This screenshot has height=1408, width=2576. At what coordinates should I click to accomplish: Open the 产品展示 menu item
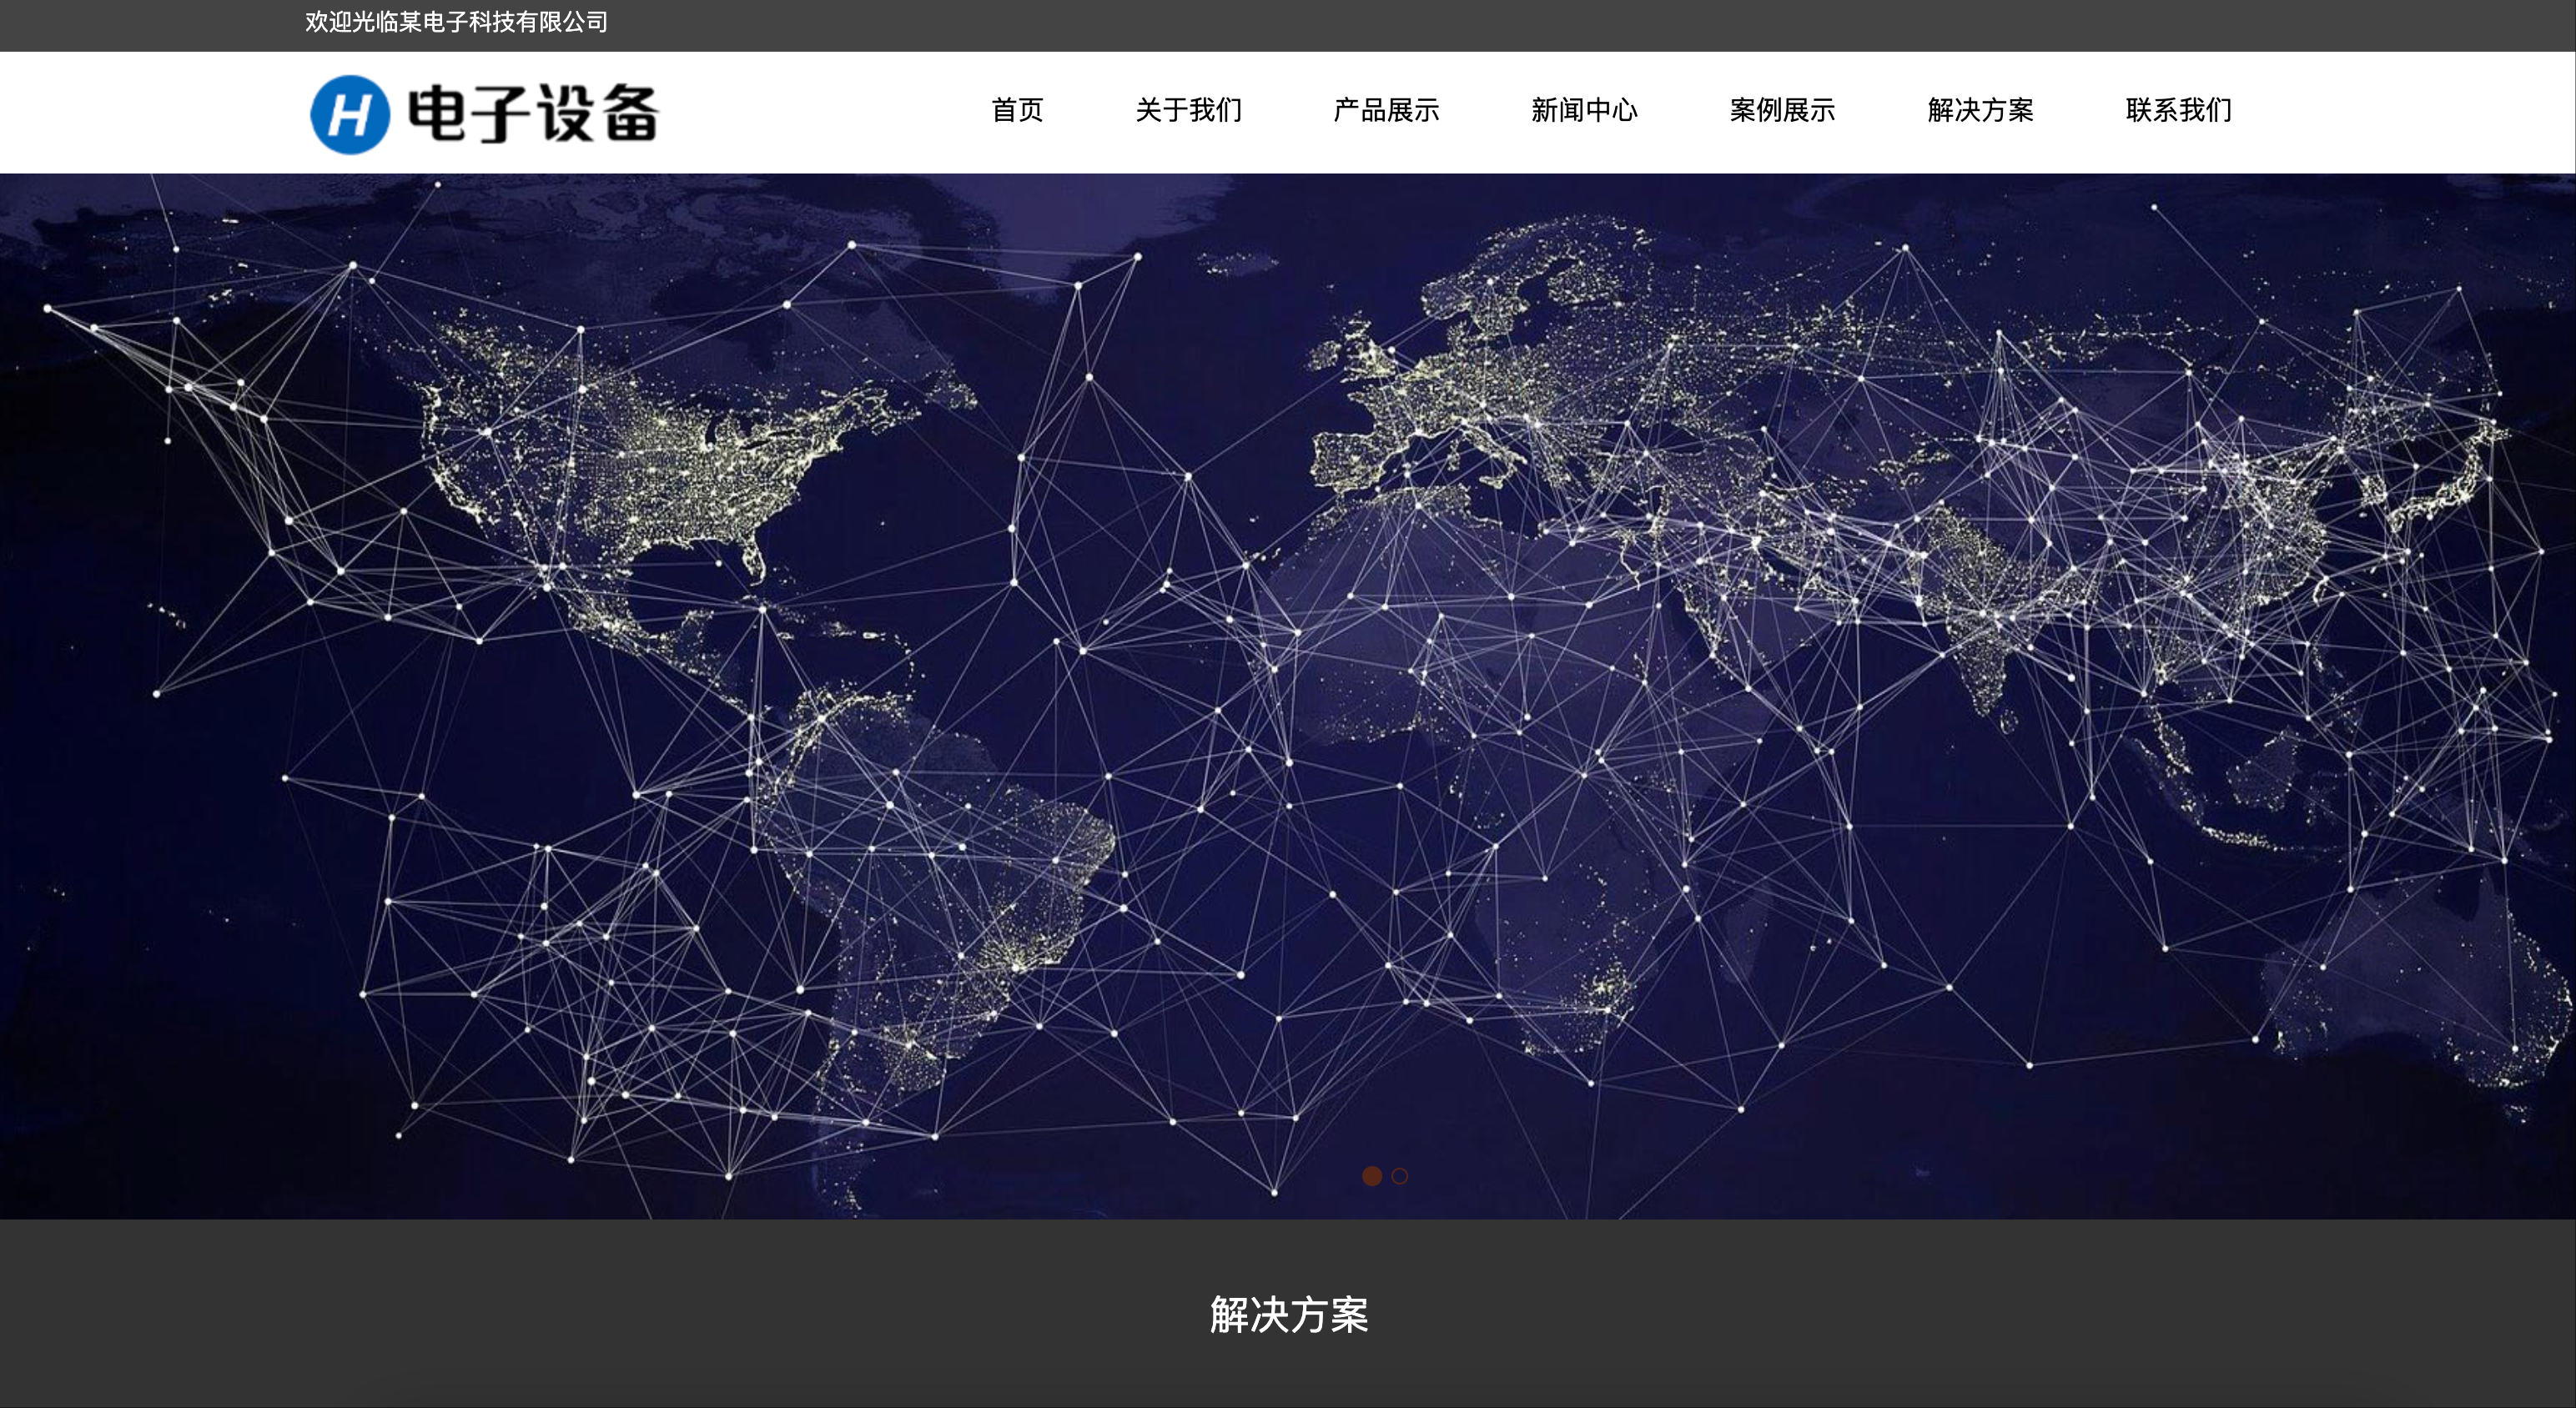click(1386, 110)
